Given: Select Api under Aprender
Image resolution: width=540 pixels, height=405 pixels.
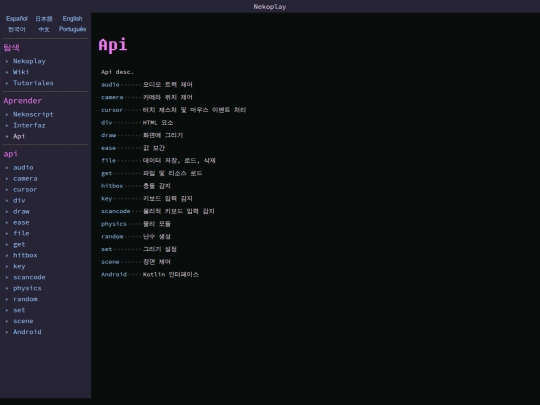Looking at the screenshot, I should click(19, 136).
